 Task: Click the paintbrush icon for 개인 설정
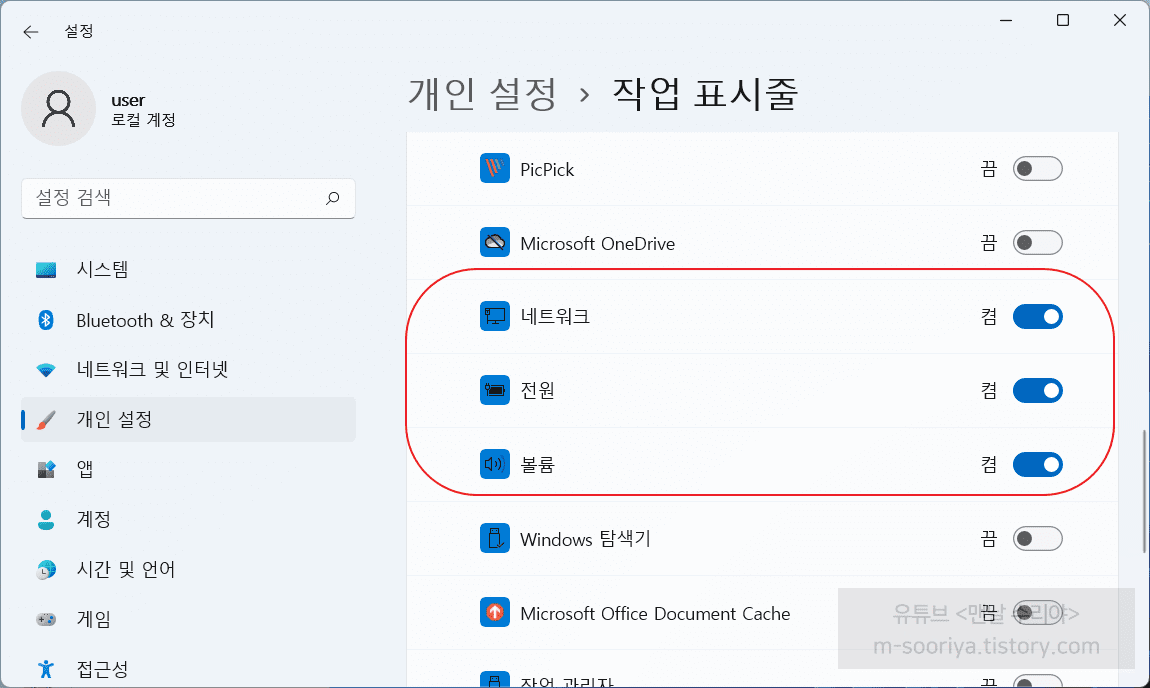(46, 420)
